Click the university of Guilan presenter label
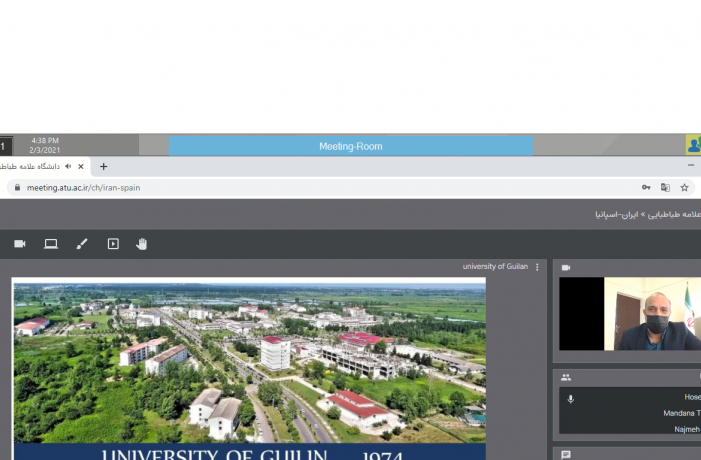This screenshot has height=460, width=701. 495,266
